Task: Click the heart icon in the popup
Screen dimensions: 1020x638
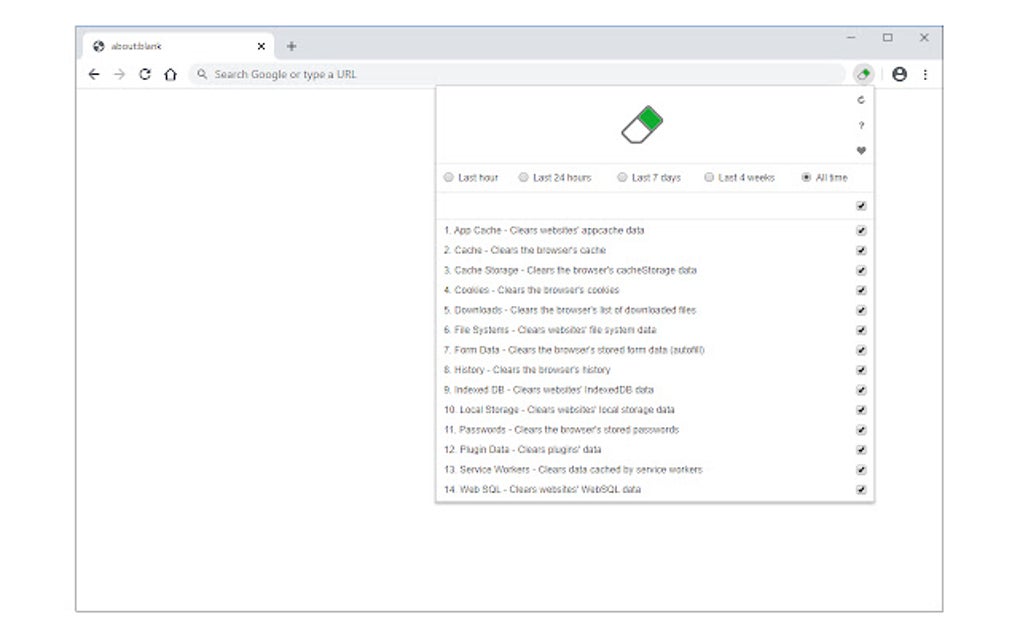Action: (860, 150)
